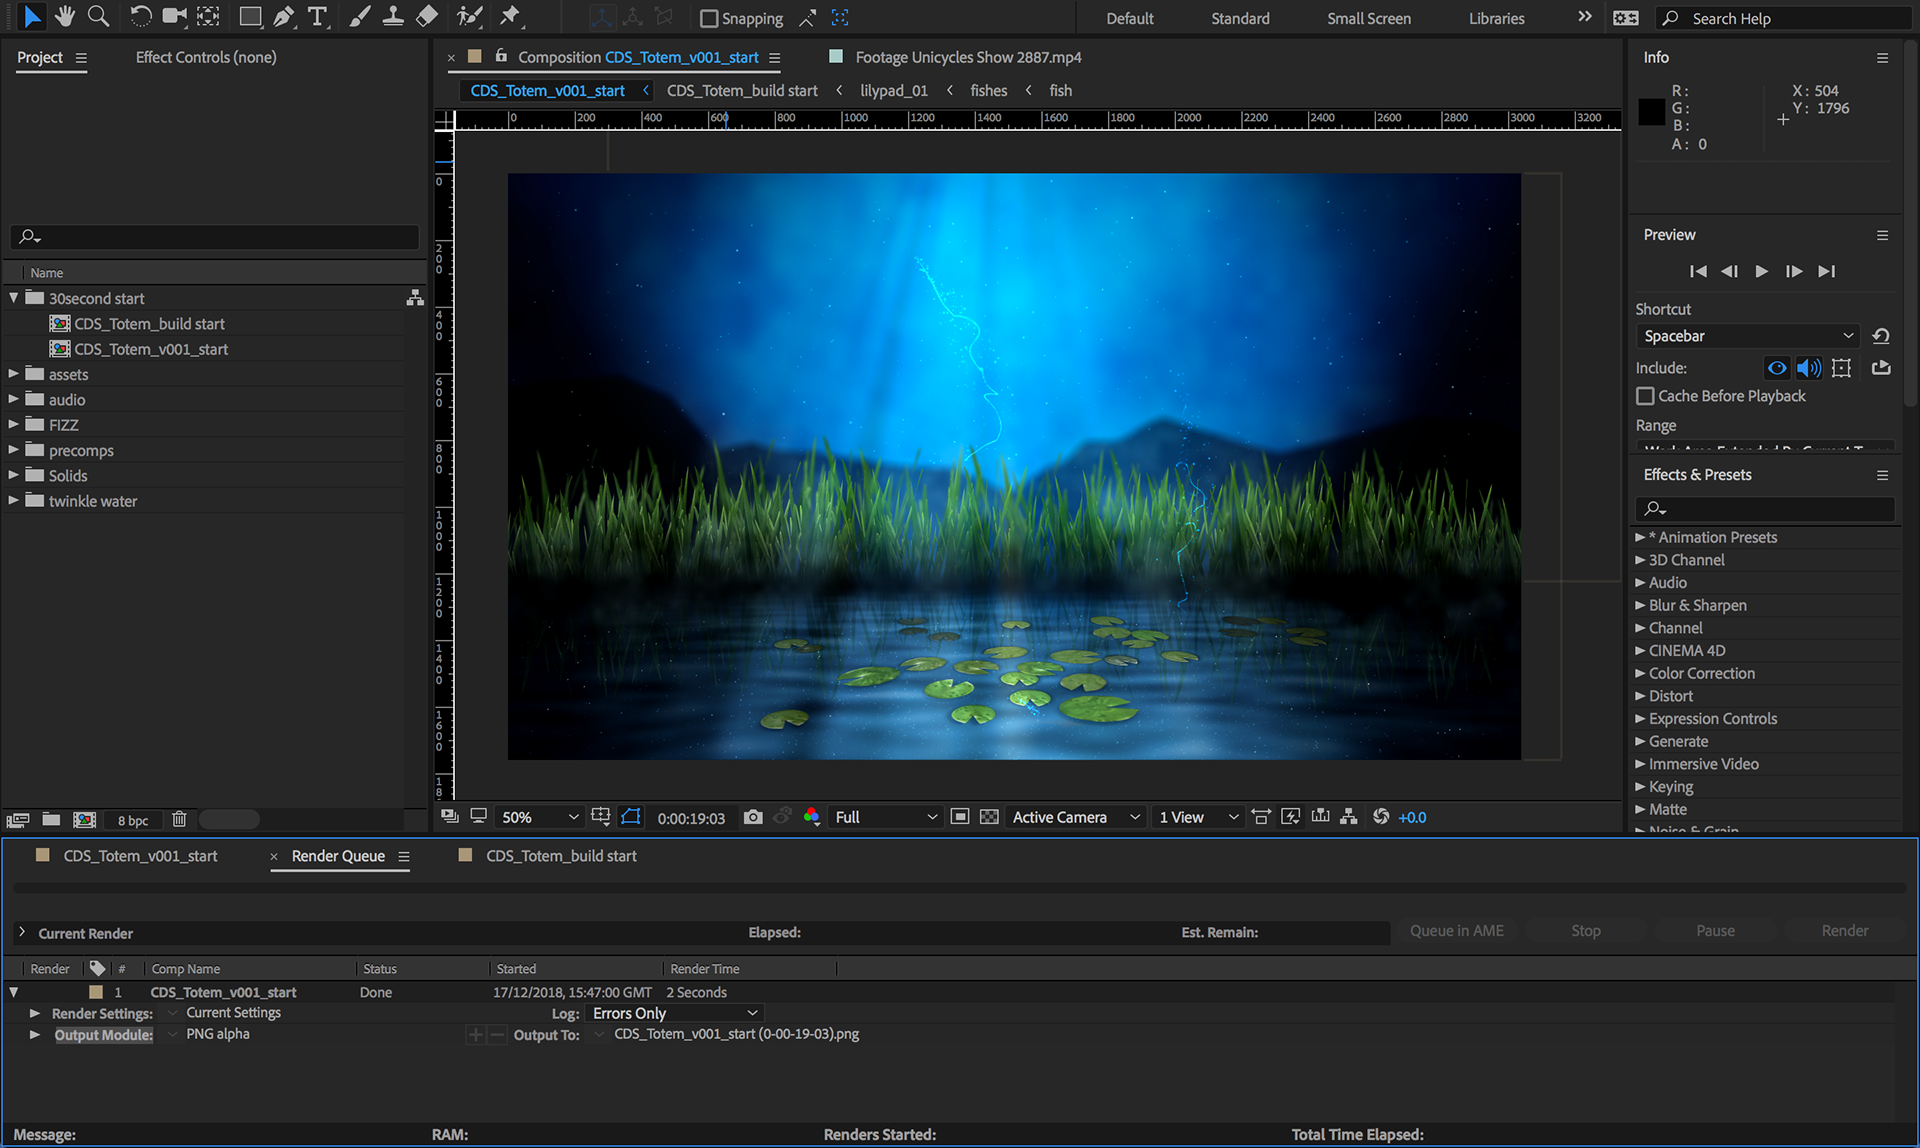Click the Pause render button
Screen dimensions: 1920x1148
pyautogui.click(x=1715, y=931)
